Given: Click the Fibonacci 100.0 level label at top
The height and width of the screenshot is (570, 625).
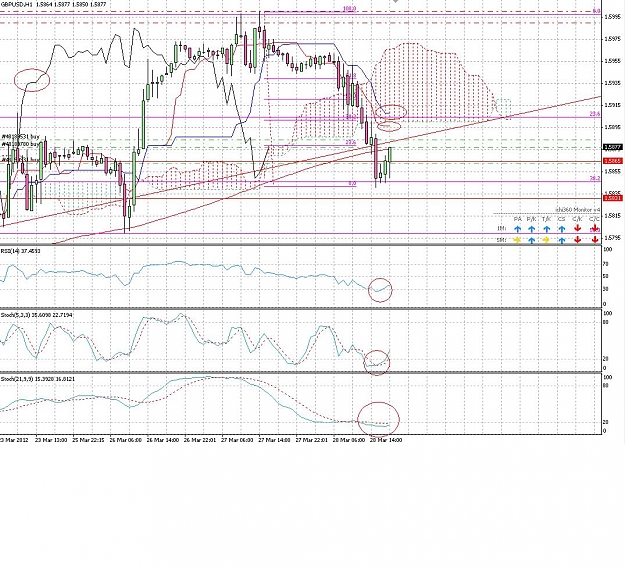Looking at the screenshot, I should 350,9.
